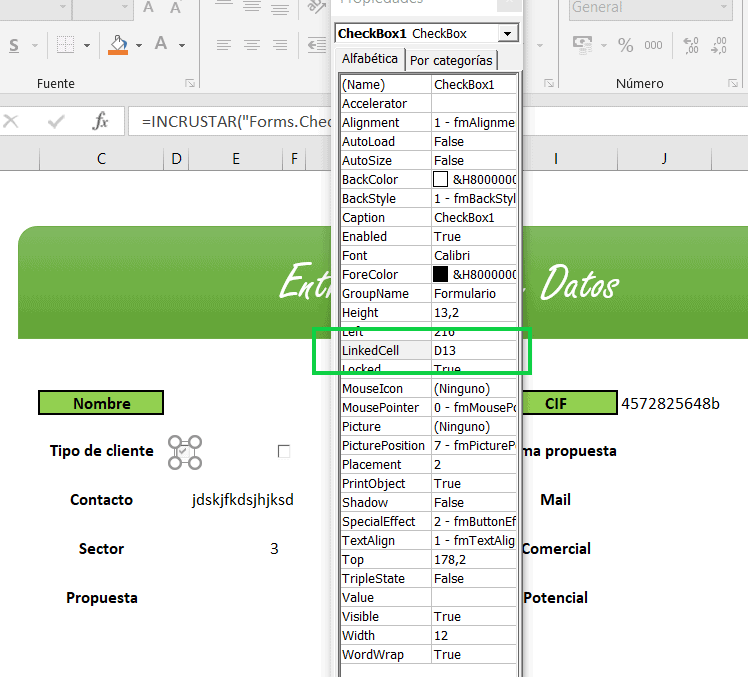Select the checkbox control with sizing handles
748x677 pixels.
tap(185, 452)
